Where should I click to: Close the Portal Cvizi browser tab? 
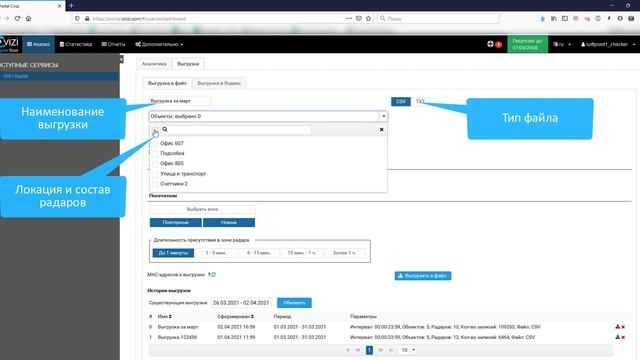59,6
